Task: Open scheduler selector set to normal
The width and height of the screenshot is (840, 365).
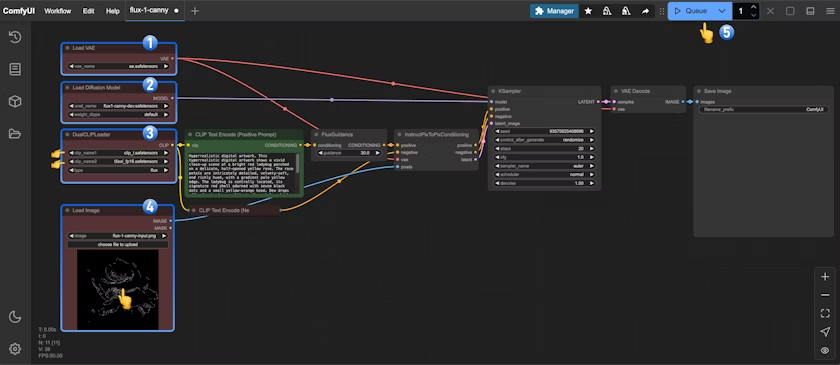Action: [x=544, y=175]
